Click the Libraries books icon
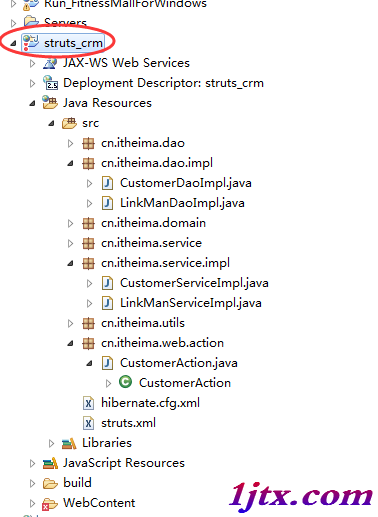Screen dimensions: 378x517 coord(69,443)
